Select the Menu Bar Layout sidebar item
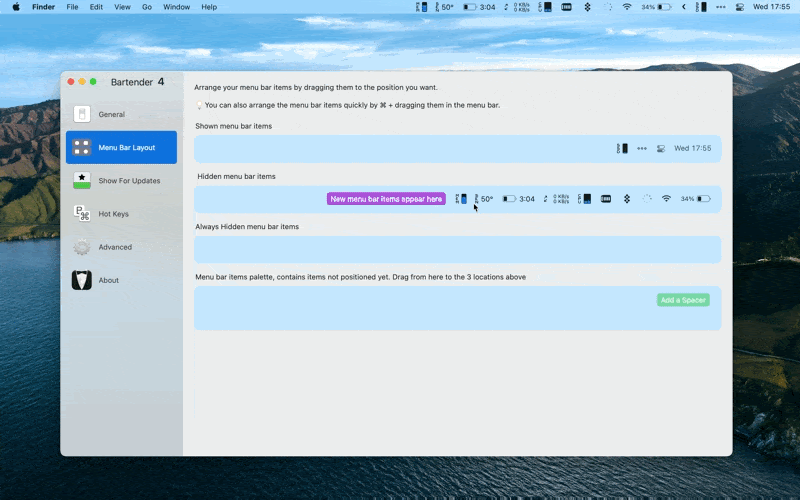 [x=121, y=147]
